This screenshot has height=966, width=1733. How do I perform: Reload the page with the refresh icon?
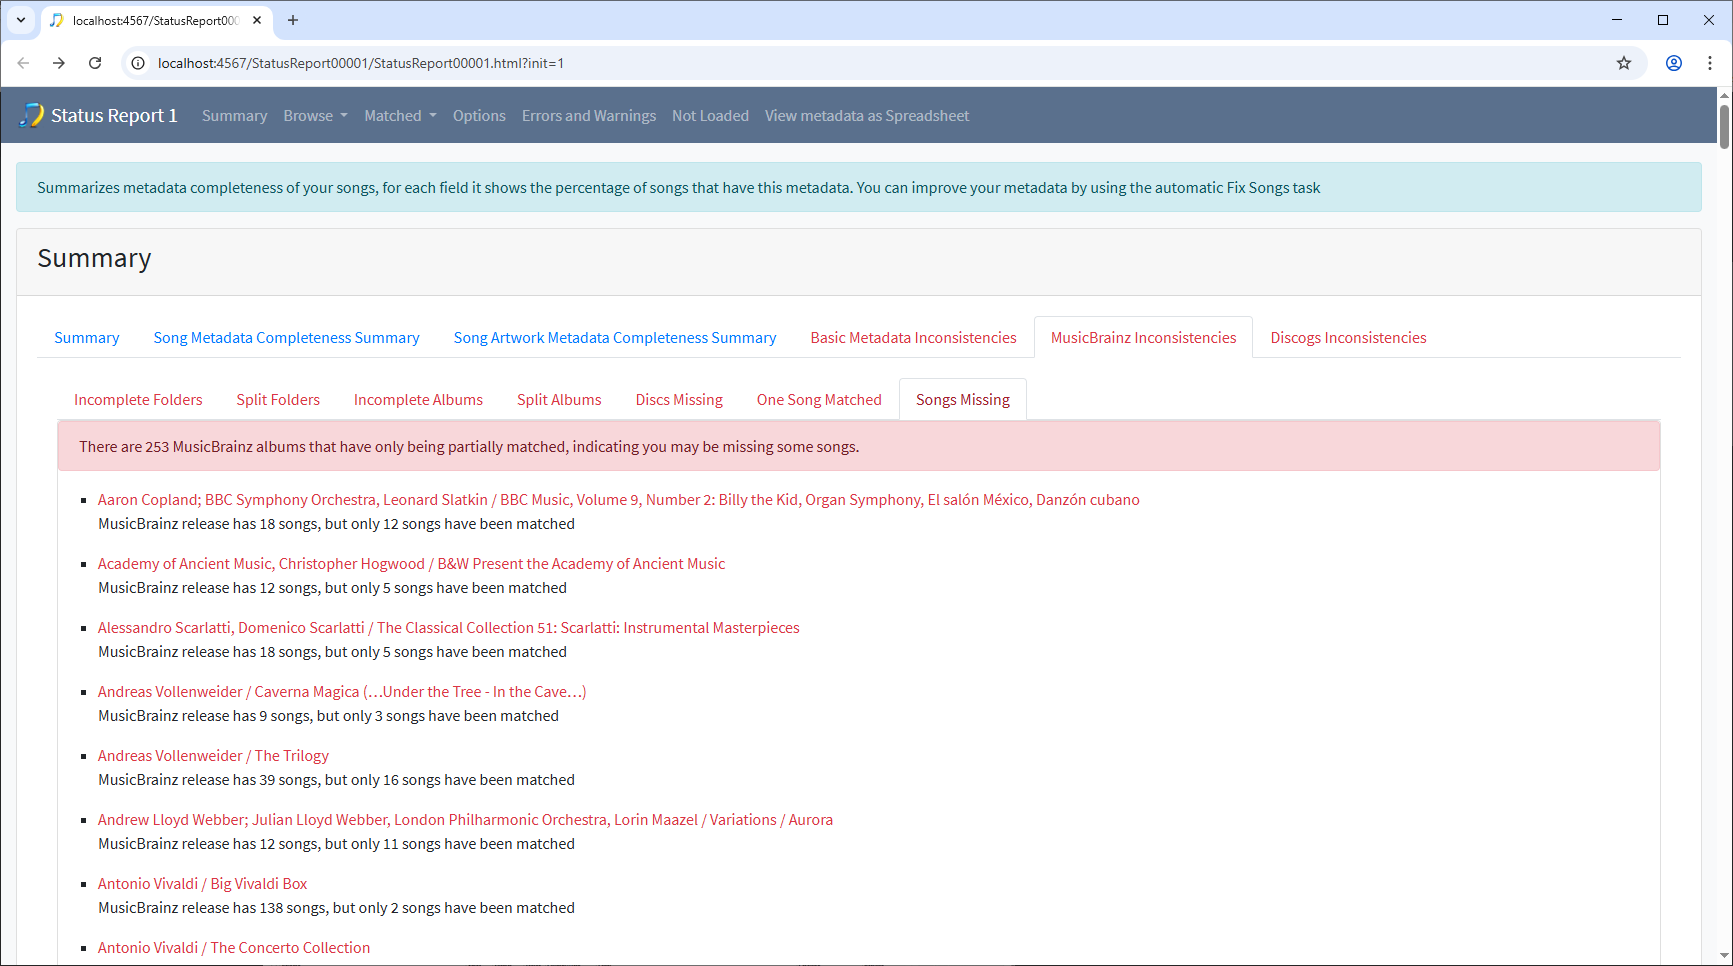pyautogui.click(x=95, y=63)
